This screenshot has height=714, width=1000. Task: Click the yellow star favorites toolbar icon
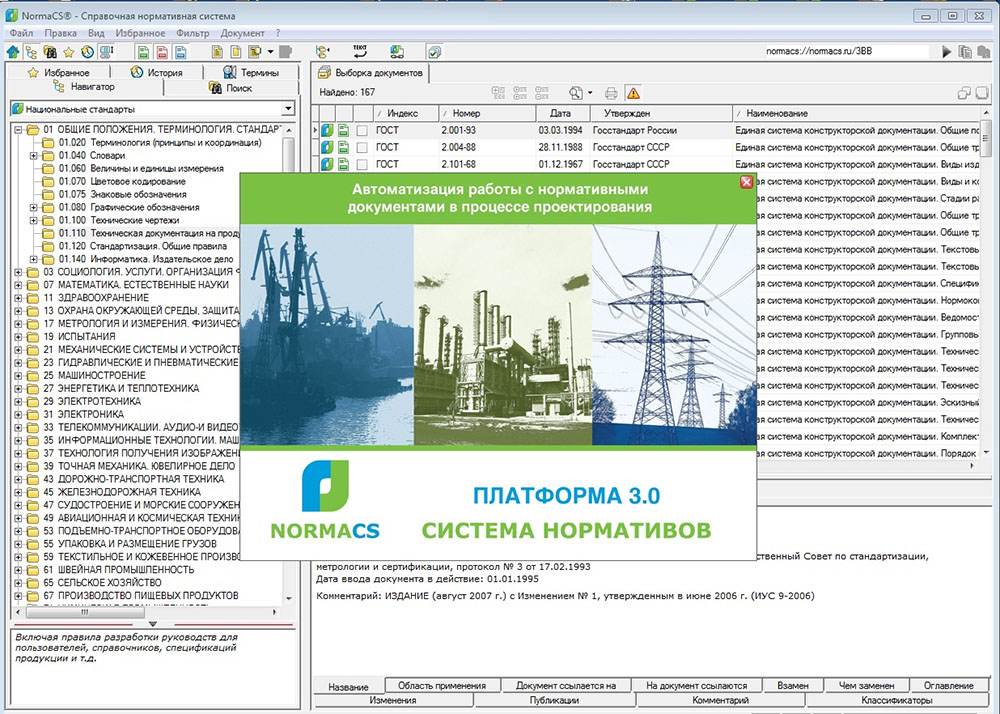68,52
